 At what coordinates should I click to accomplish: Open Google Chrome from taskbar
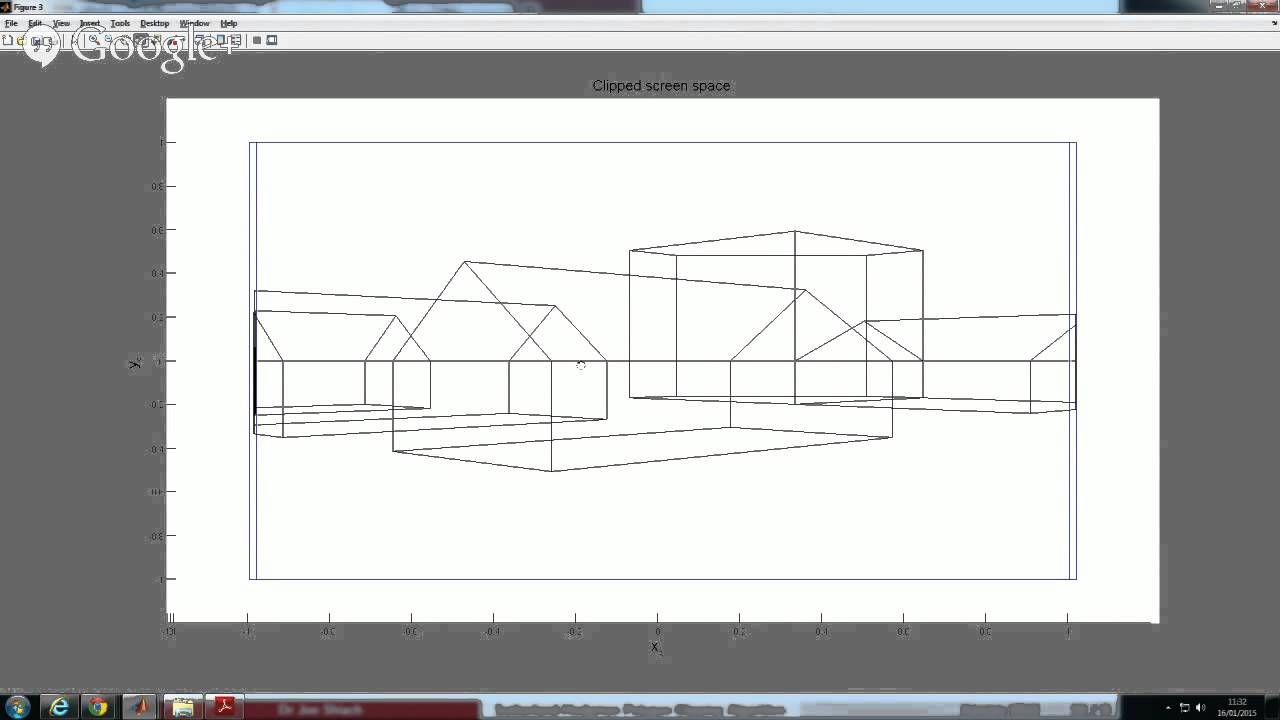point(98,707)
